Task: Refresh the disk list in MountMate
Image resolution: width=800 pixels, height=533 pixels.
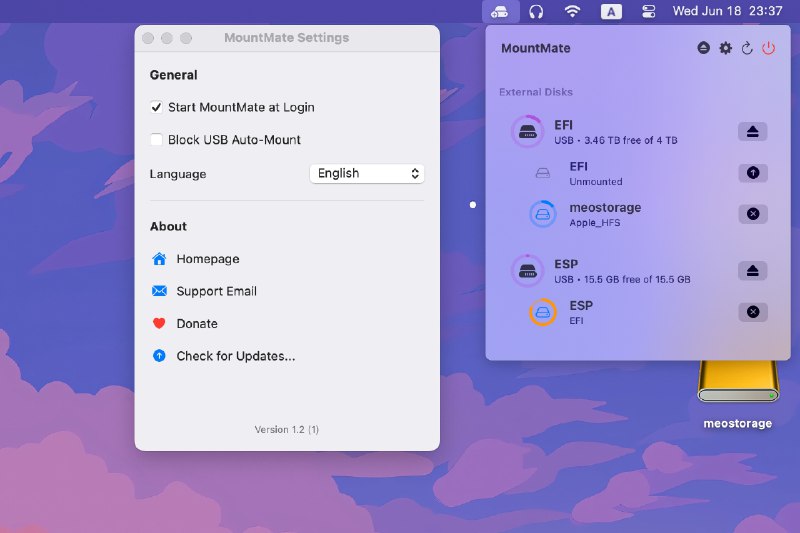Action: pyautogui.click(x=747, y=48)
